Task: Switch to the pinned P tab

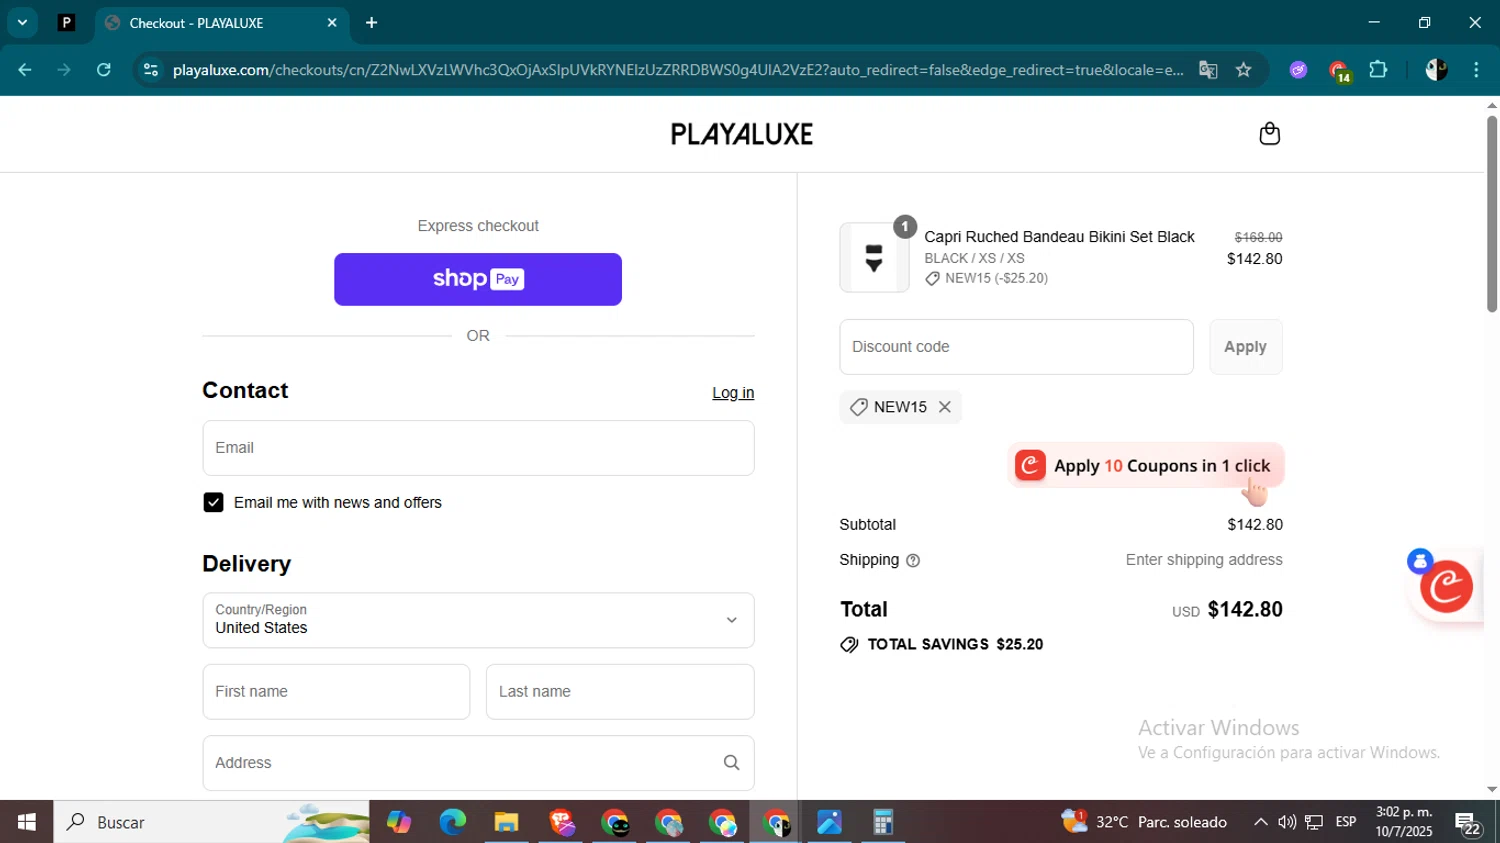Action: (67, 22)
